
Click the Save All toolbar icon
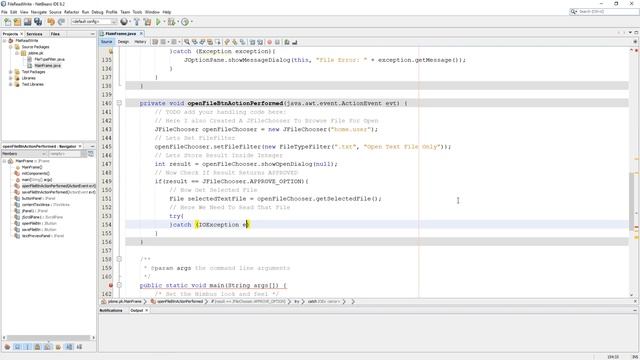point(38,22)
